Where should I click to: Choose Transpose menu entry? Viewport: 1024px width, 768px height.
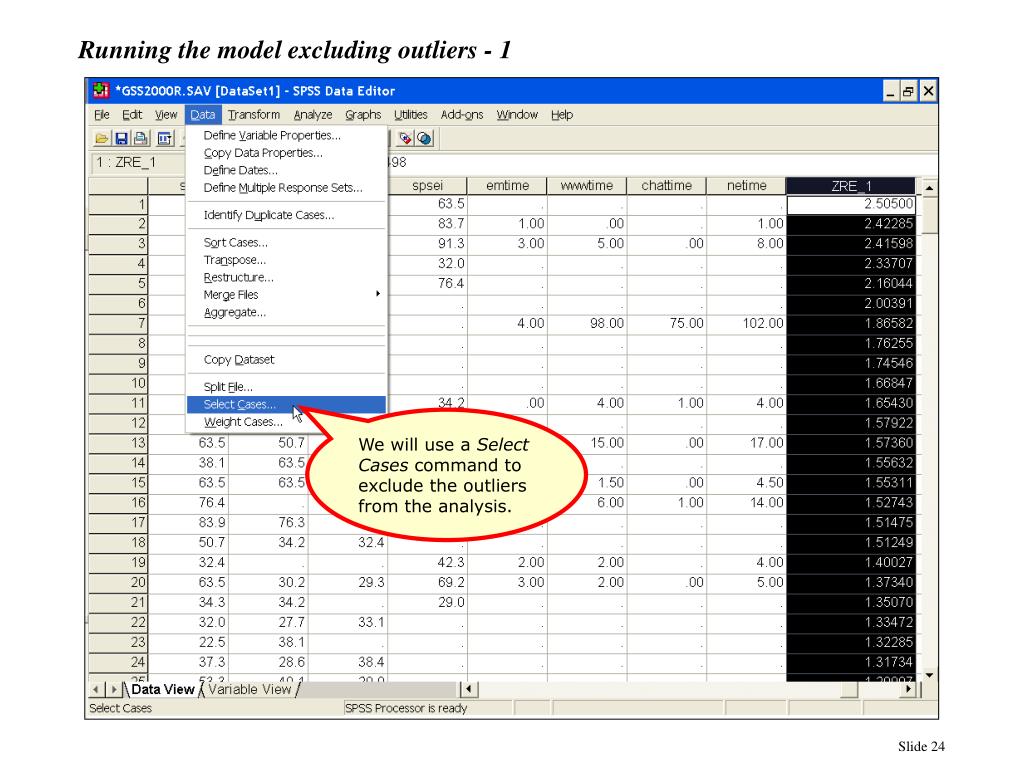tap(286, 260)
